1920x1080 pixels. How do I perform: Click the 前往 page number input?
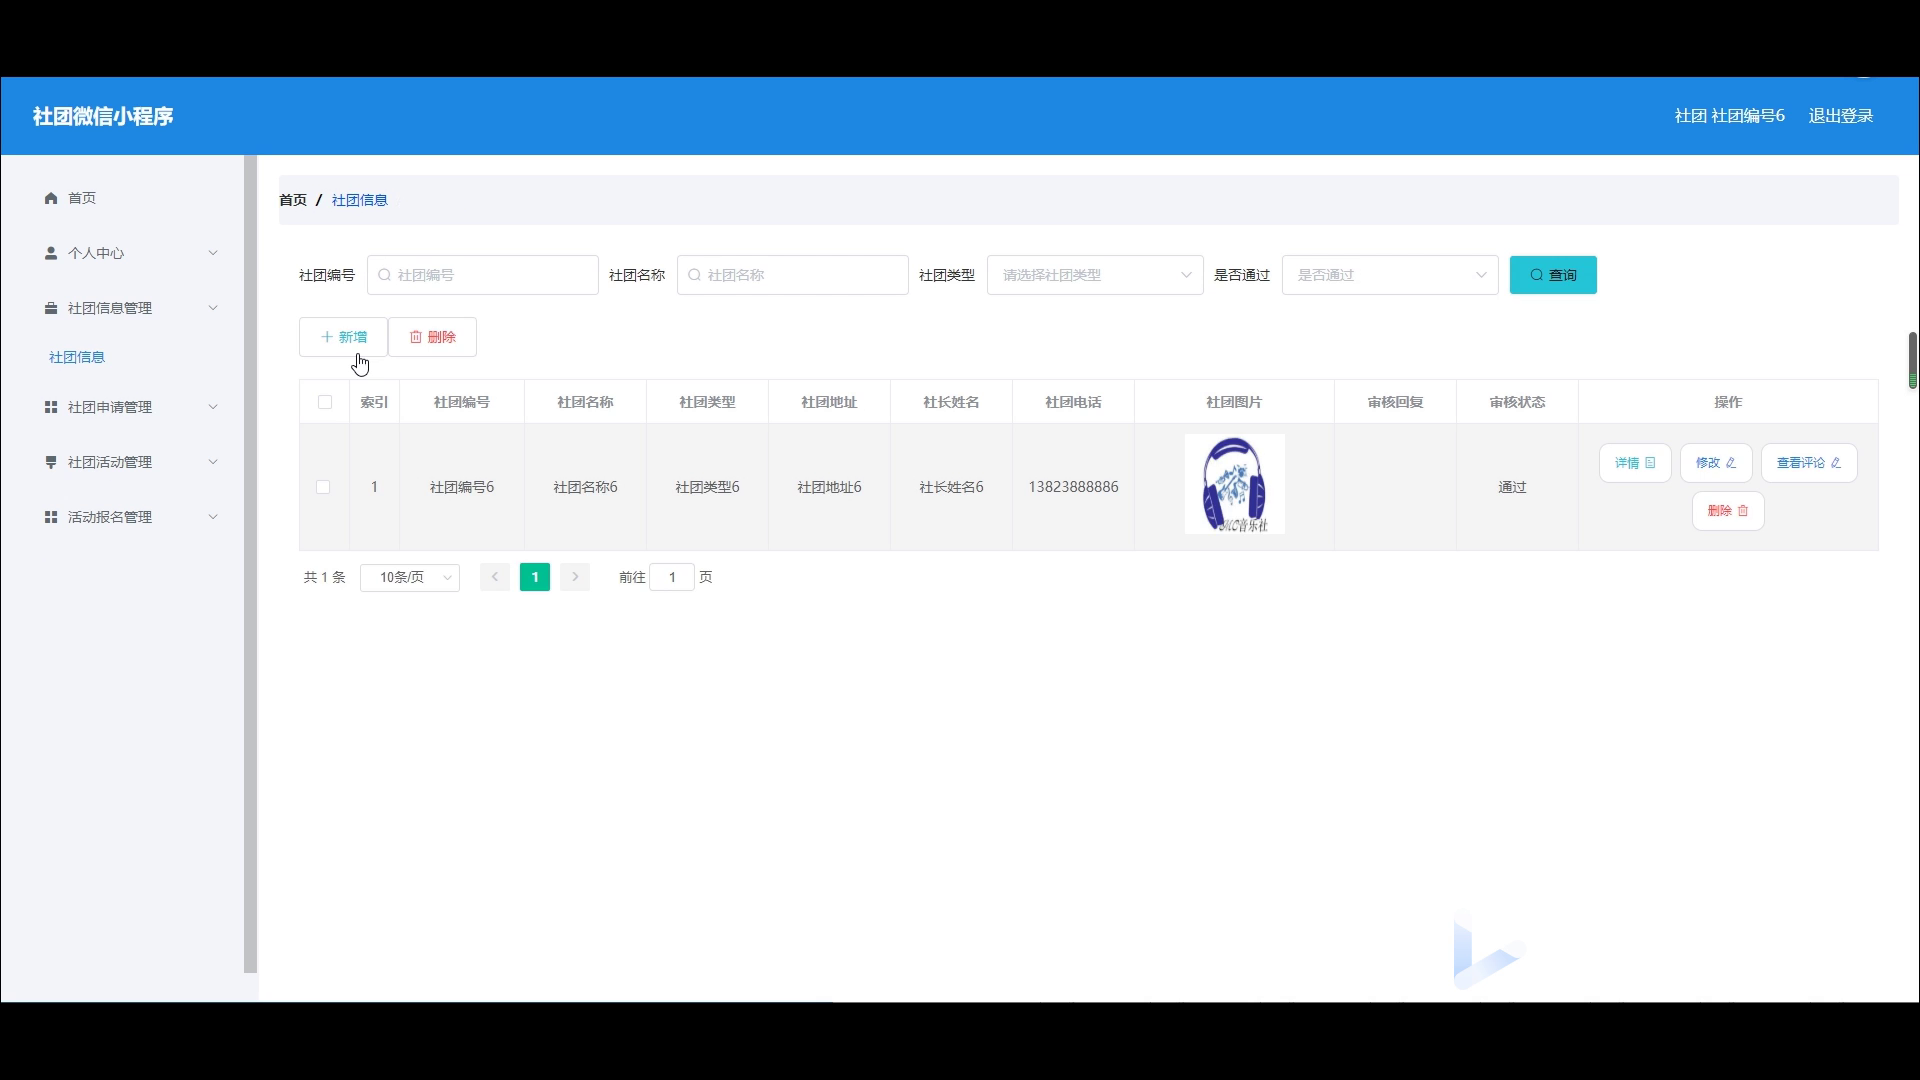[672, 577]
